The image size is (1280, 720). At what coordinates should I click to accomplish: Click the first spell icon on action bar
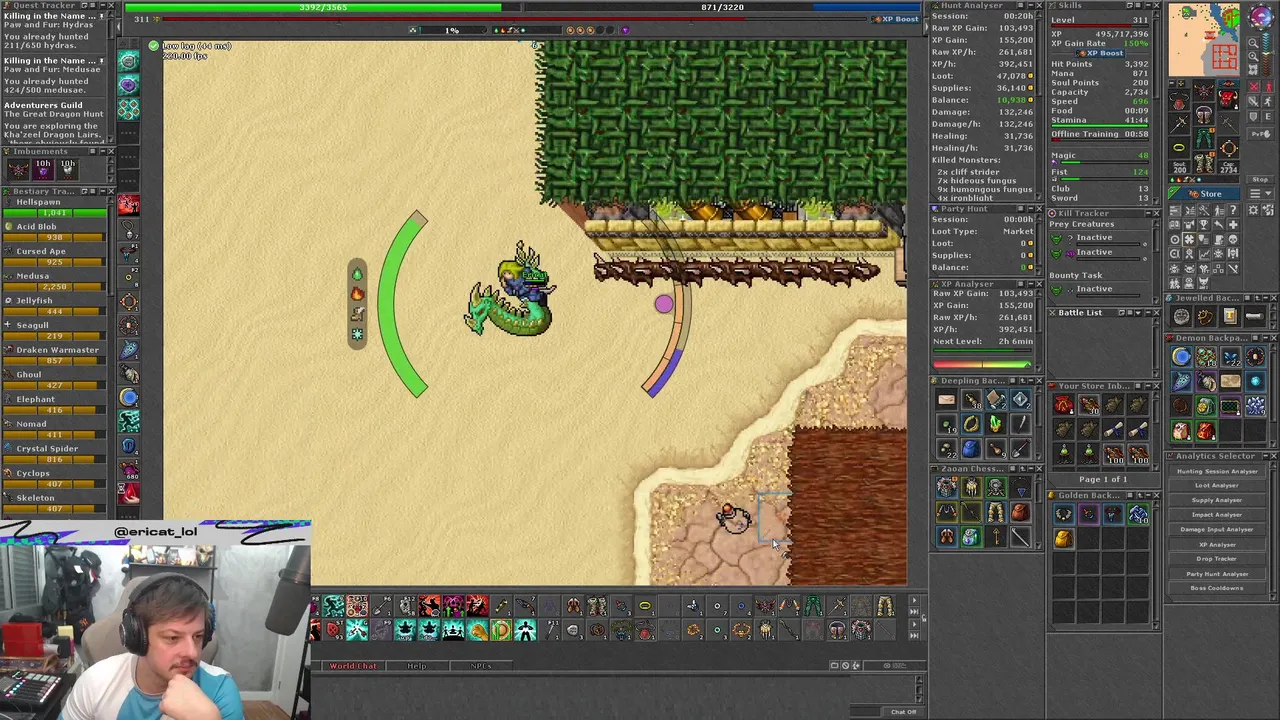click(x=333, y=606)
